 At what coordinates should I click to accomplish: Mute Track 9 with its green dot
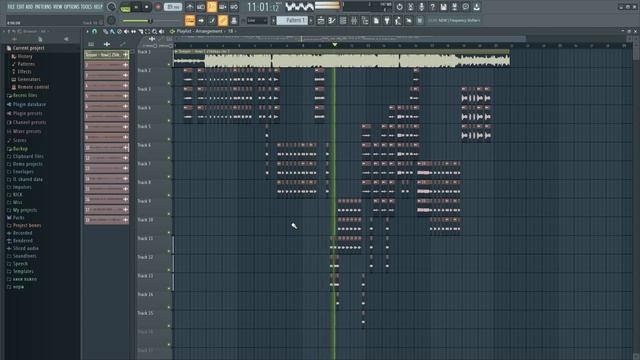[169, 214]
